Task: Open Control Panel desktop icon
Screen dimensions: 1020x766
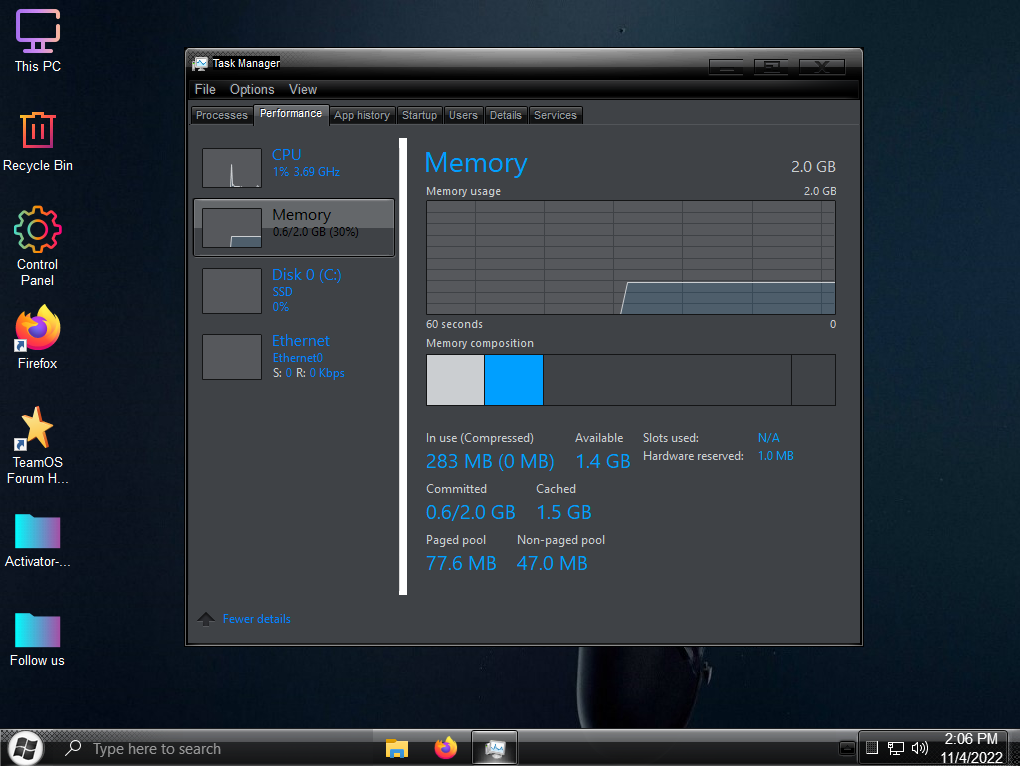Action: pos(38,230)
